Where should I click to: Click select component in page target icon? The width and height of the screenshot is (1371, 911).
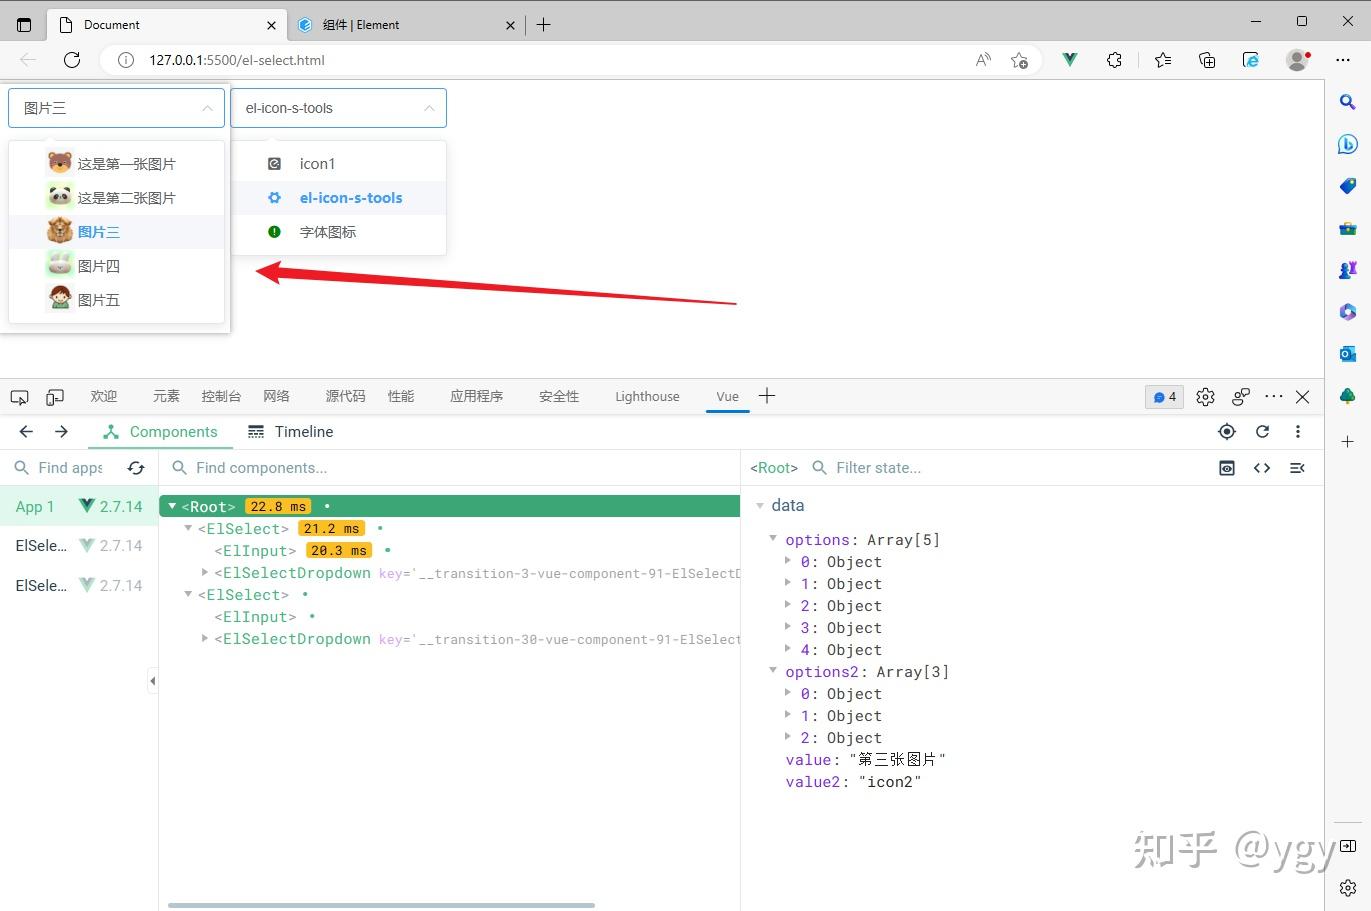tap(1227, 432)
